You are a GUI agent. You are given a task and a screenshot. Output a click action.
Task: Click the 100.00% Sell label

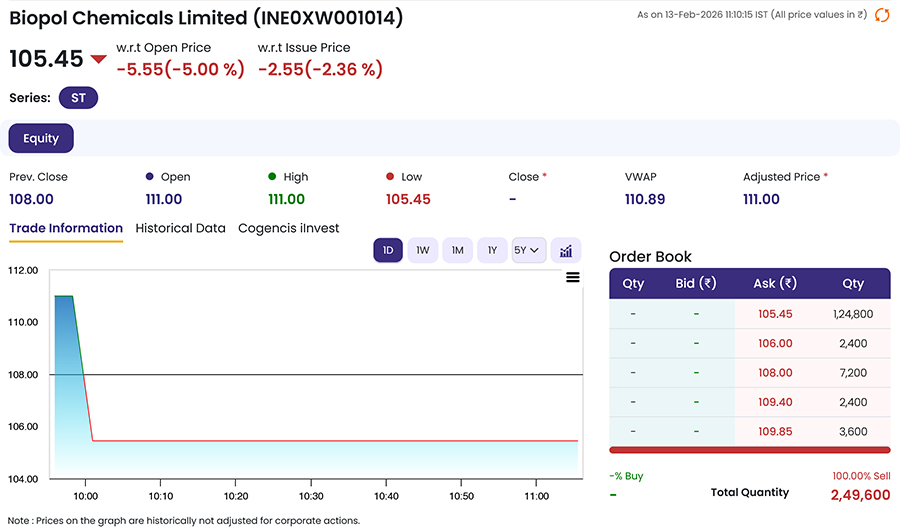click(x=861, y=476)
